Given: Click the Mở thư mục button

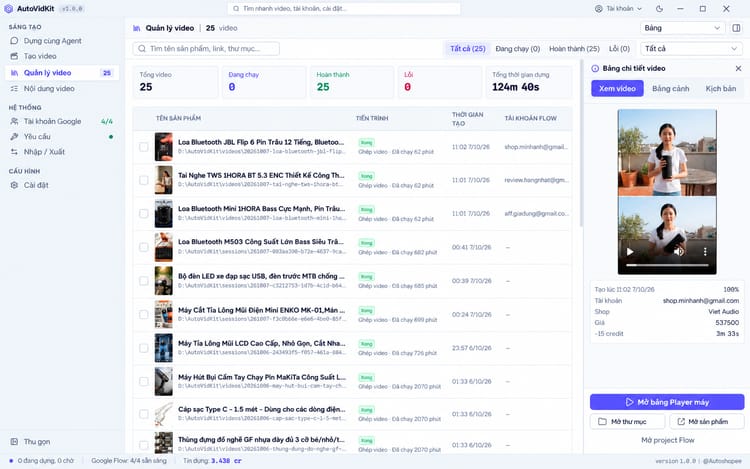Looking at the screenshot, I should [x=628, y=422].
